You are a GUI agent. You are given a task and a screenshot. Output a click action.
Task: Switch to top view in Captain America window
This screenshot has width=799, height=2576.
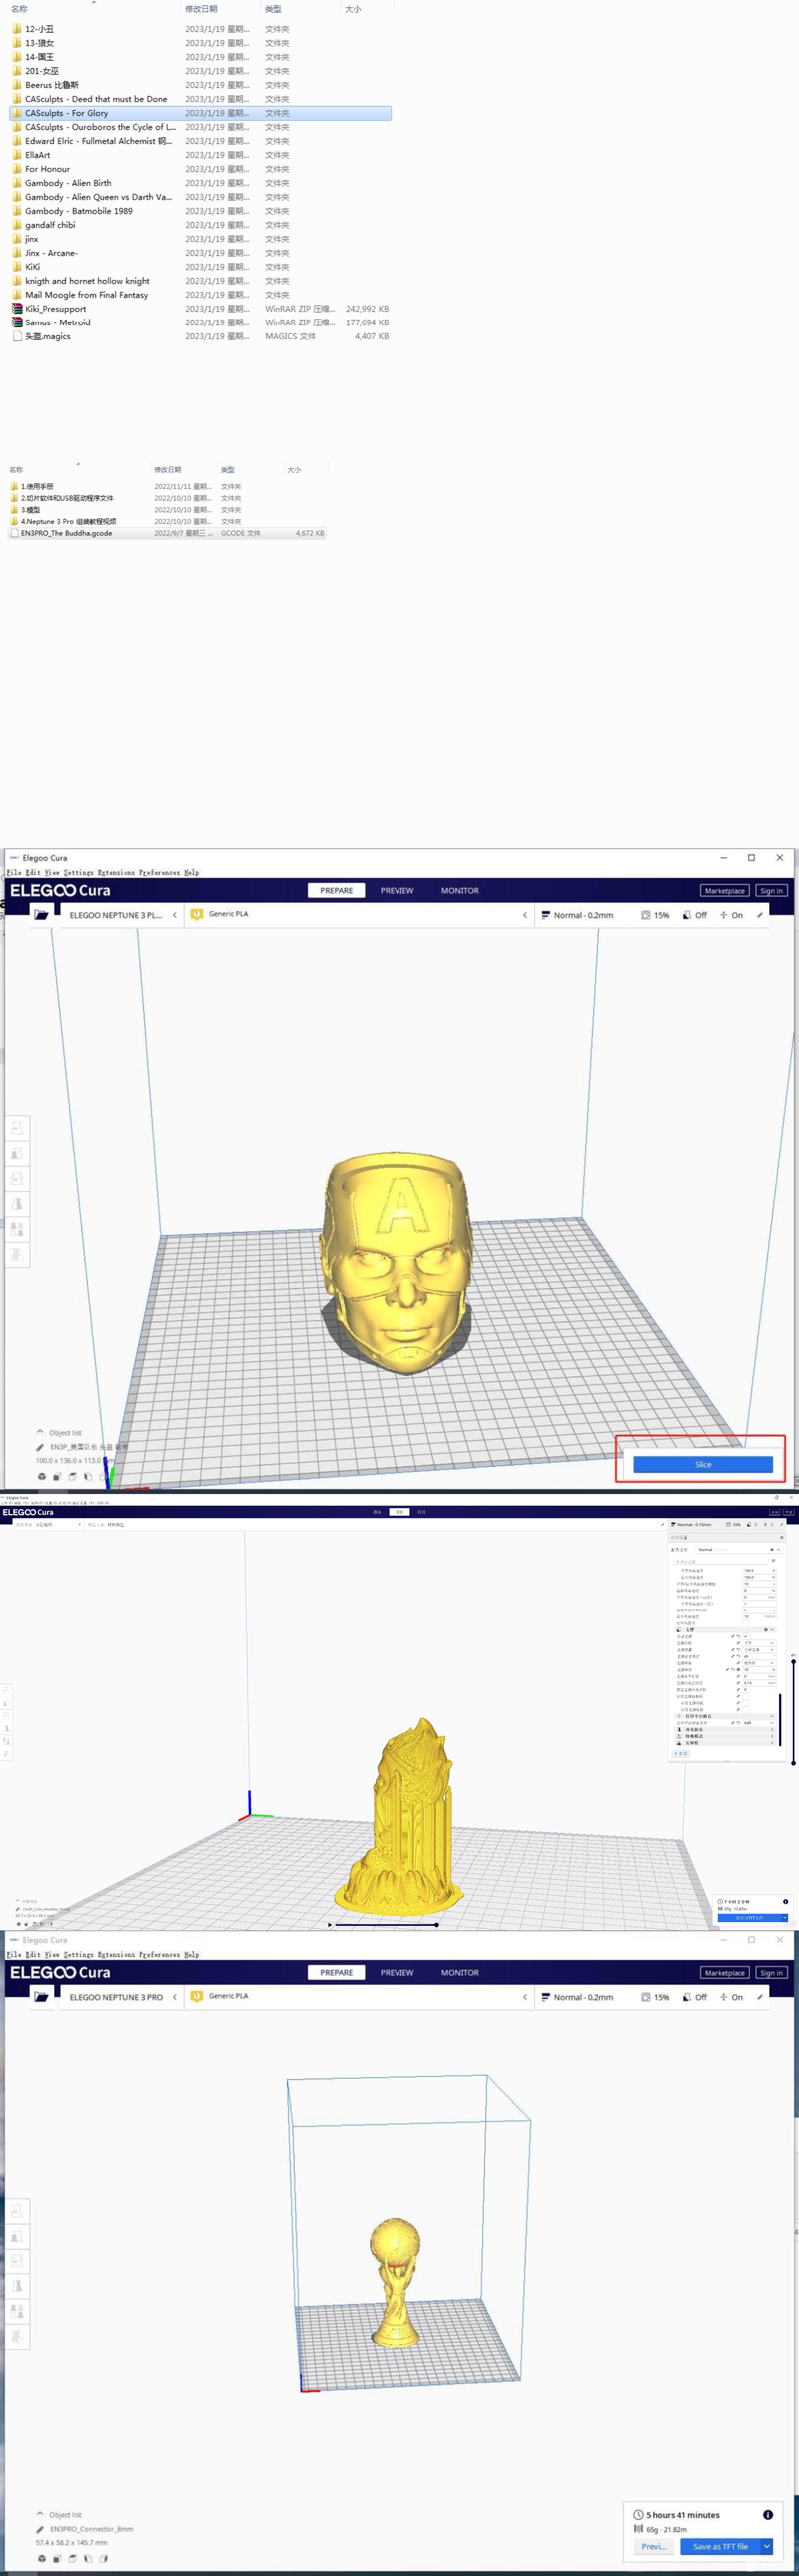pos(72,1476)
